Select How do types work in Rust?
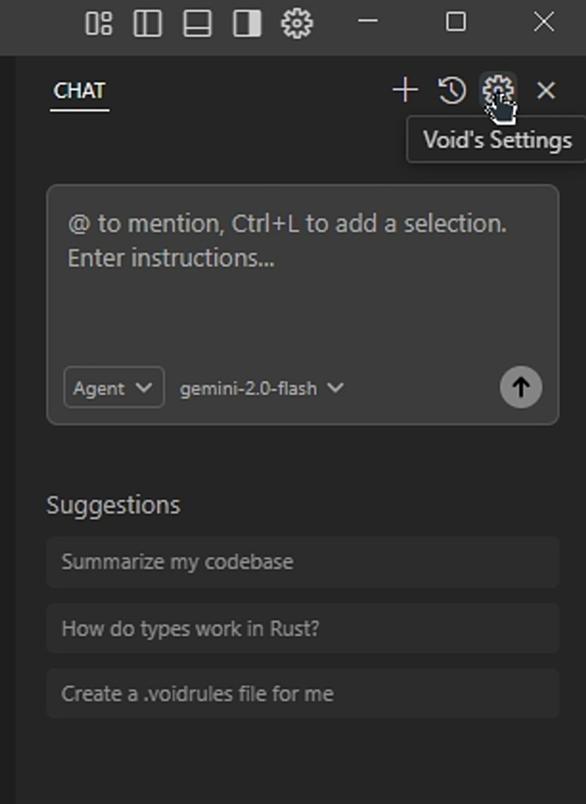Image resolution: width=586 pixels, height=804 pixels. point(302,628)
